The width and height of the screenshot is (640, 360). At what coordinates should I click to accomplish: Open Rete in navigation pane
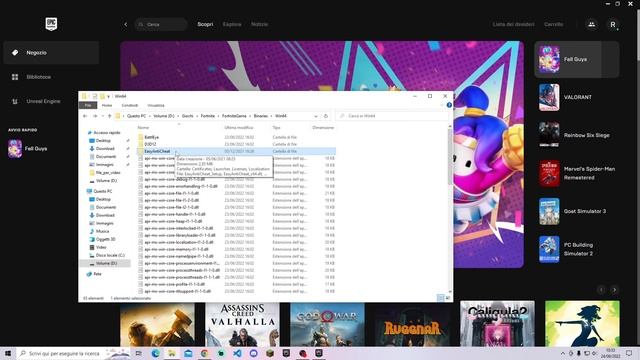pos(97,274)
